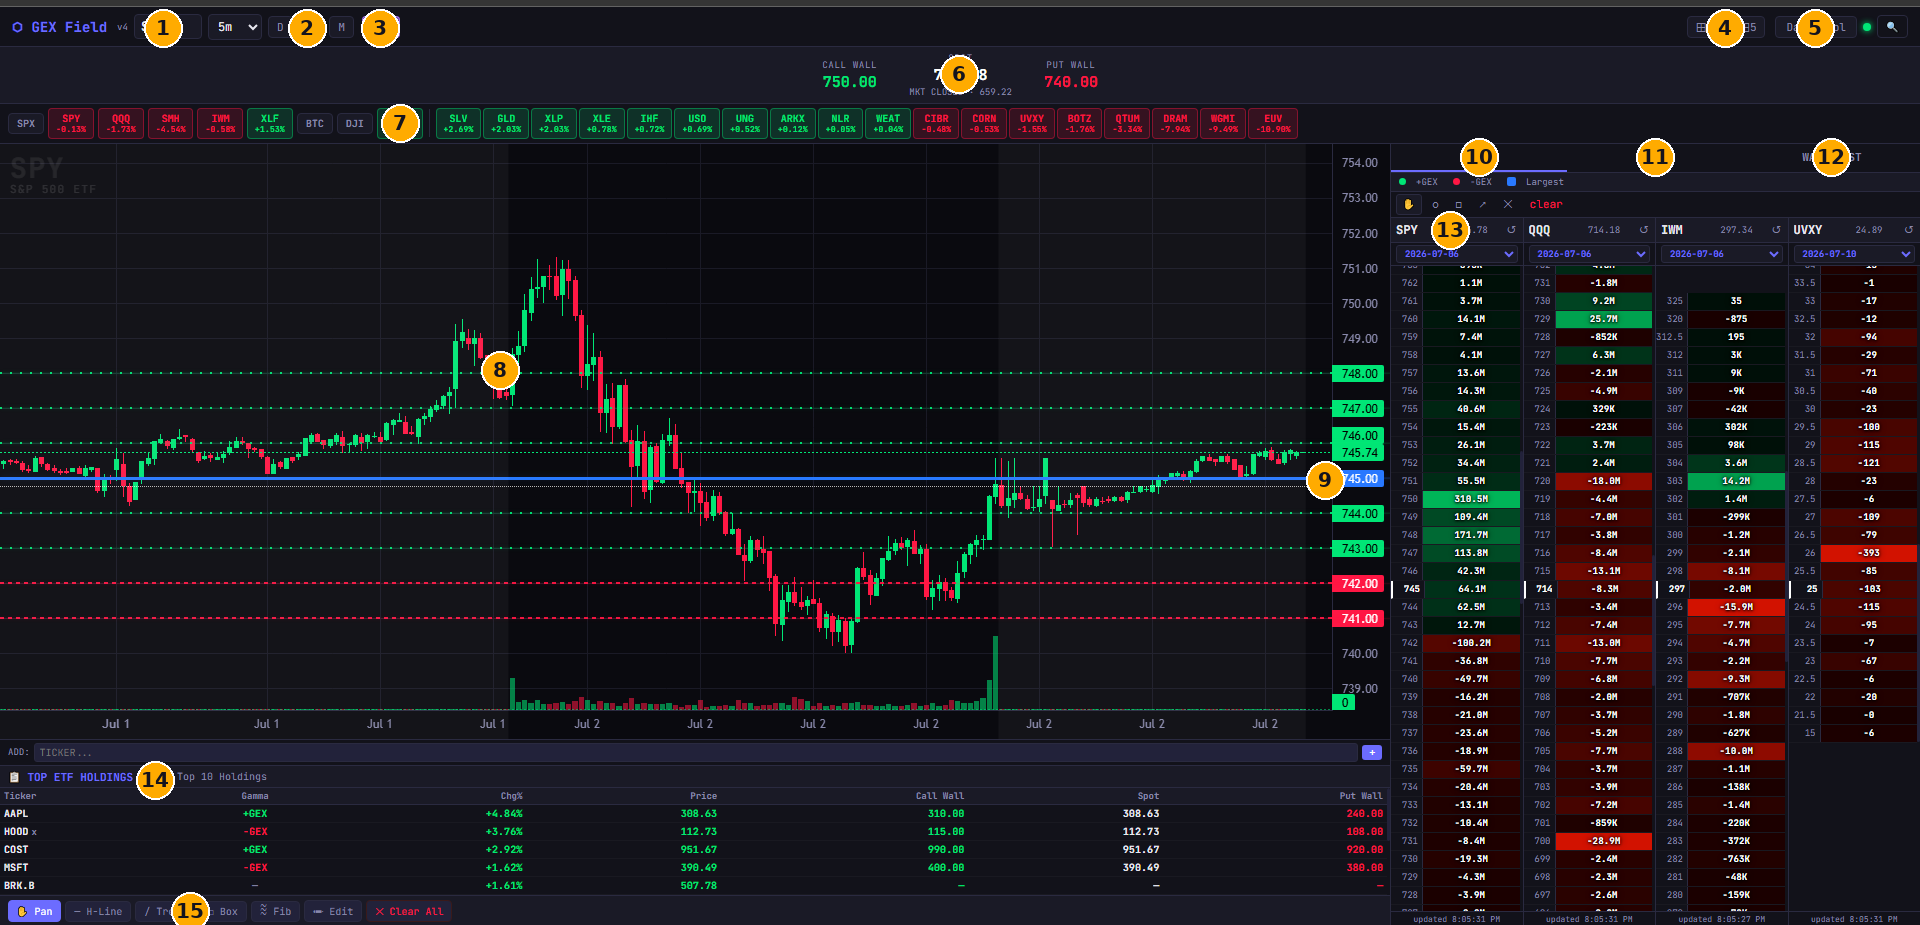Activate the Fib drawing tool
1920x925 pixels.
275,911
